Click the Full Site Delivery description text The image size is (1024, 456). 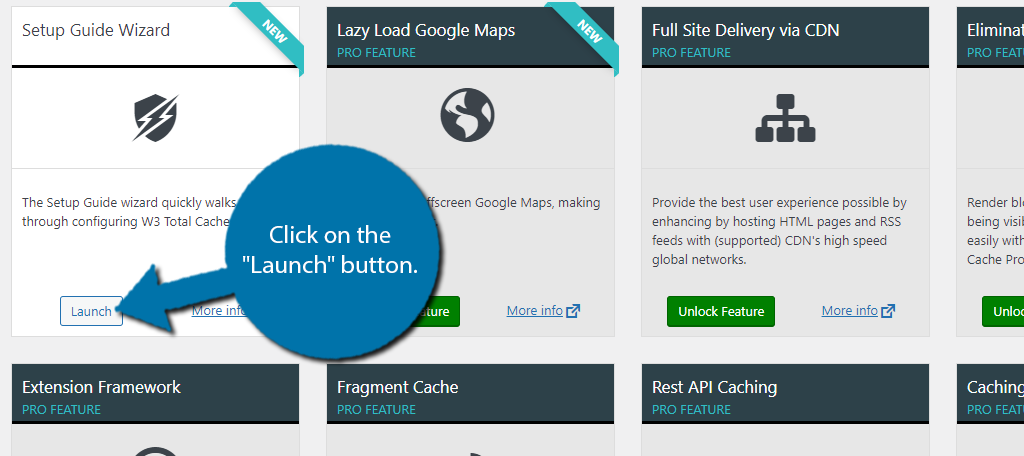point(779,231)
